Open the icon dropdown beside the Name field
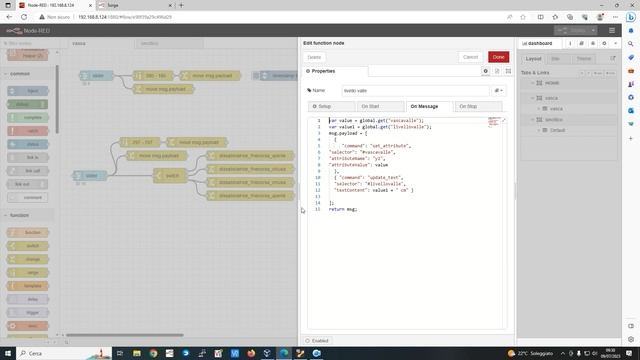 (x=499, y=91)
